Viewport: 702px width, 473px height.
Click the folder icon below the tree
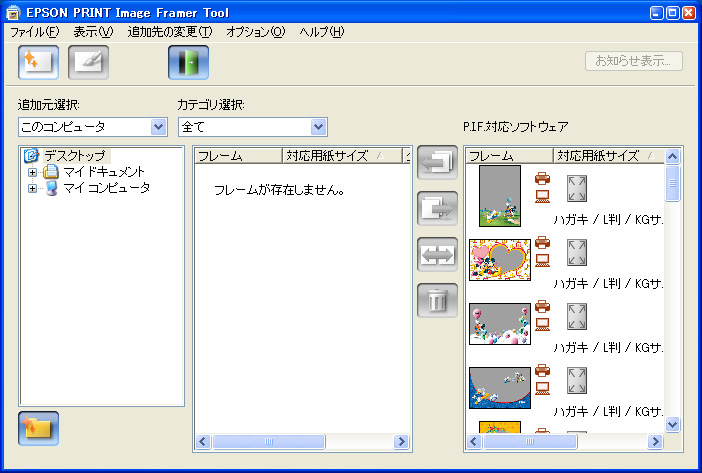[38, 427]
